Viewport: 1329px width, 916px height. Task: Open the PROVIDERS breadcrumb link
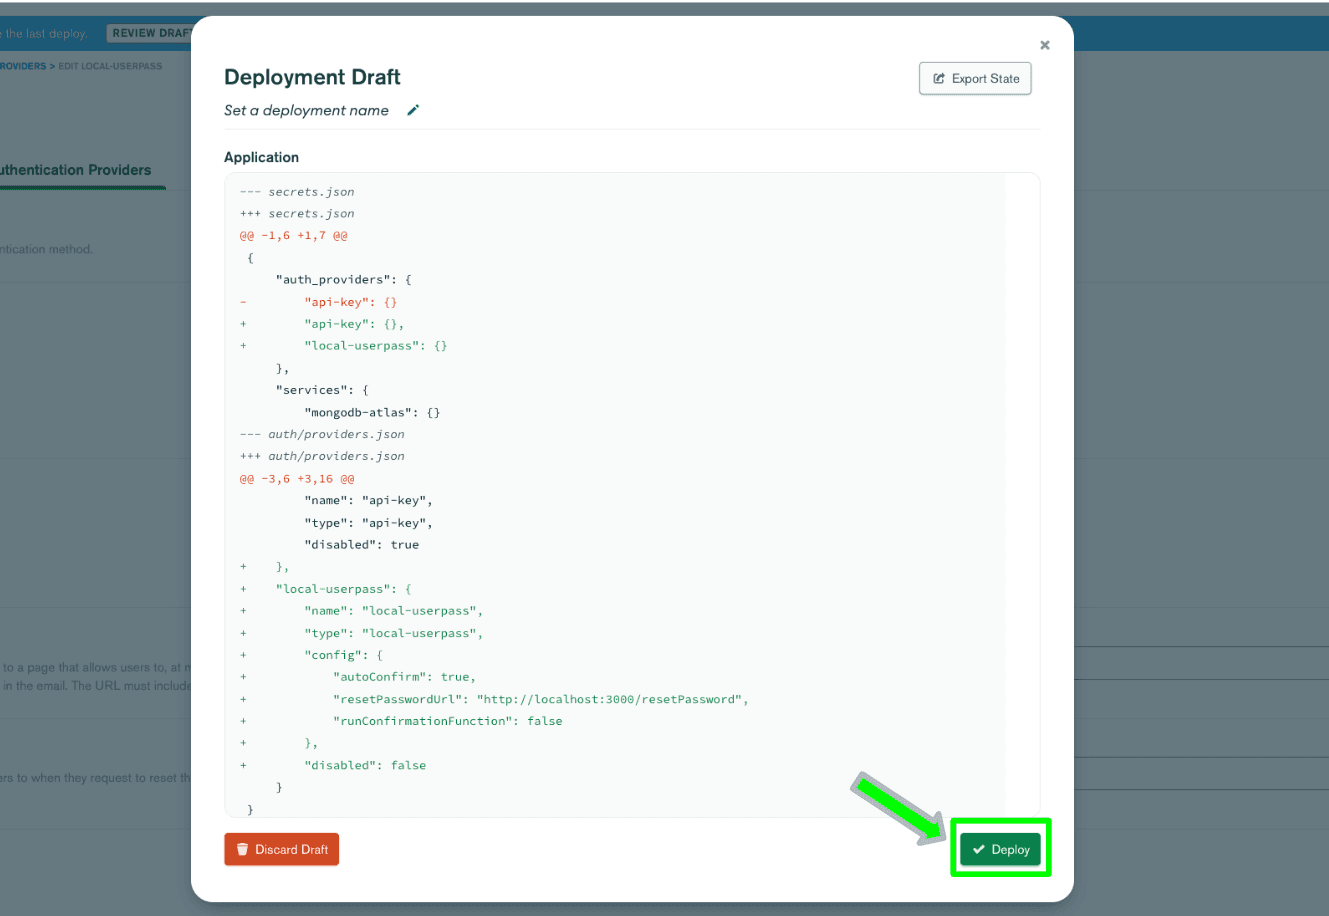click(22, 66)
